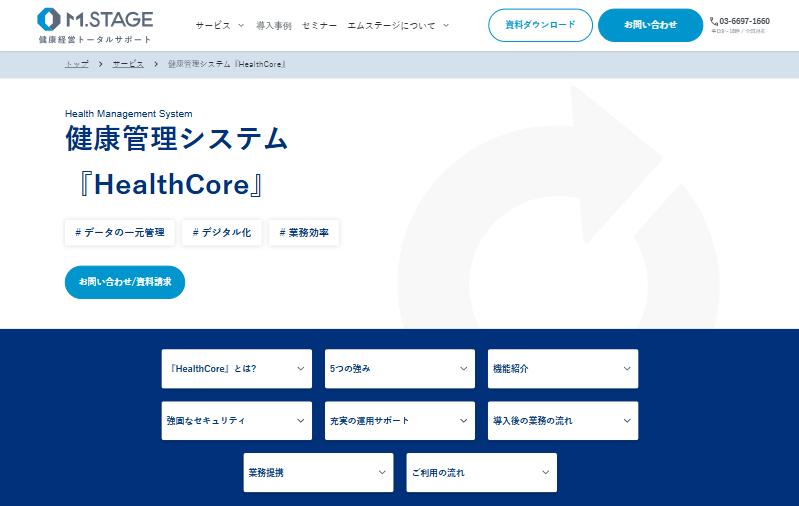Expand the chevron next to サービス
The width and height of the screenshot is (799, 506).
[x=241, y=25]
